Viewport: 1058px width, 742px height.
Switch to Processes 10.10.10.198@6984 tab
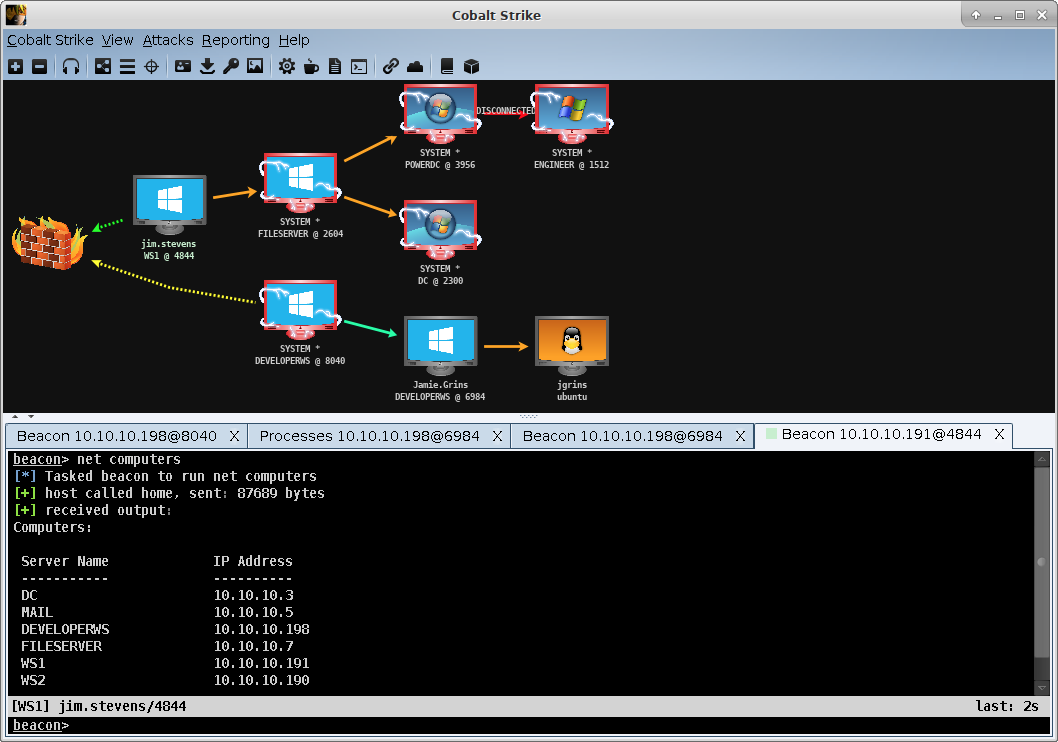[x=369, y=436]
